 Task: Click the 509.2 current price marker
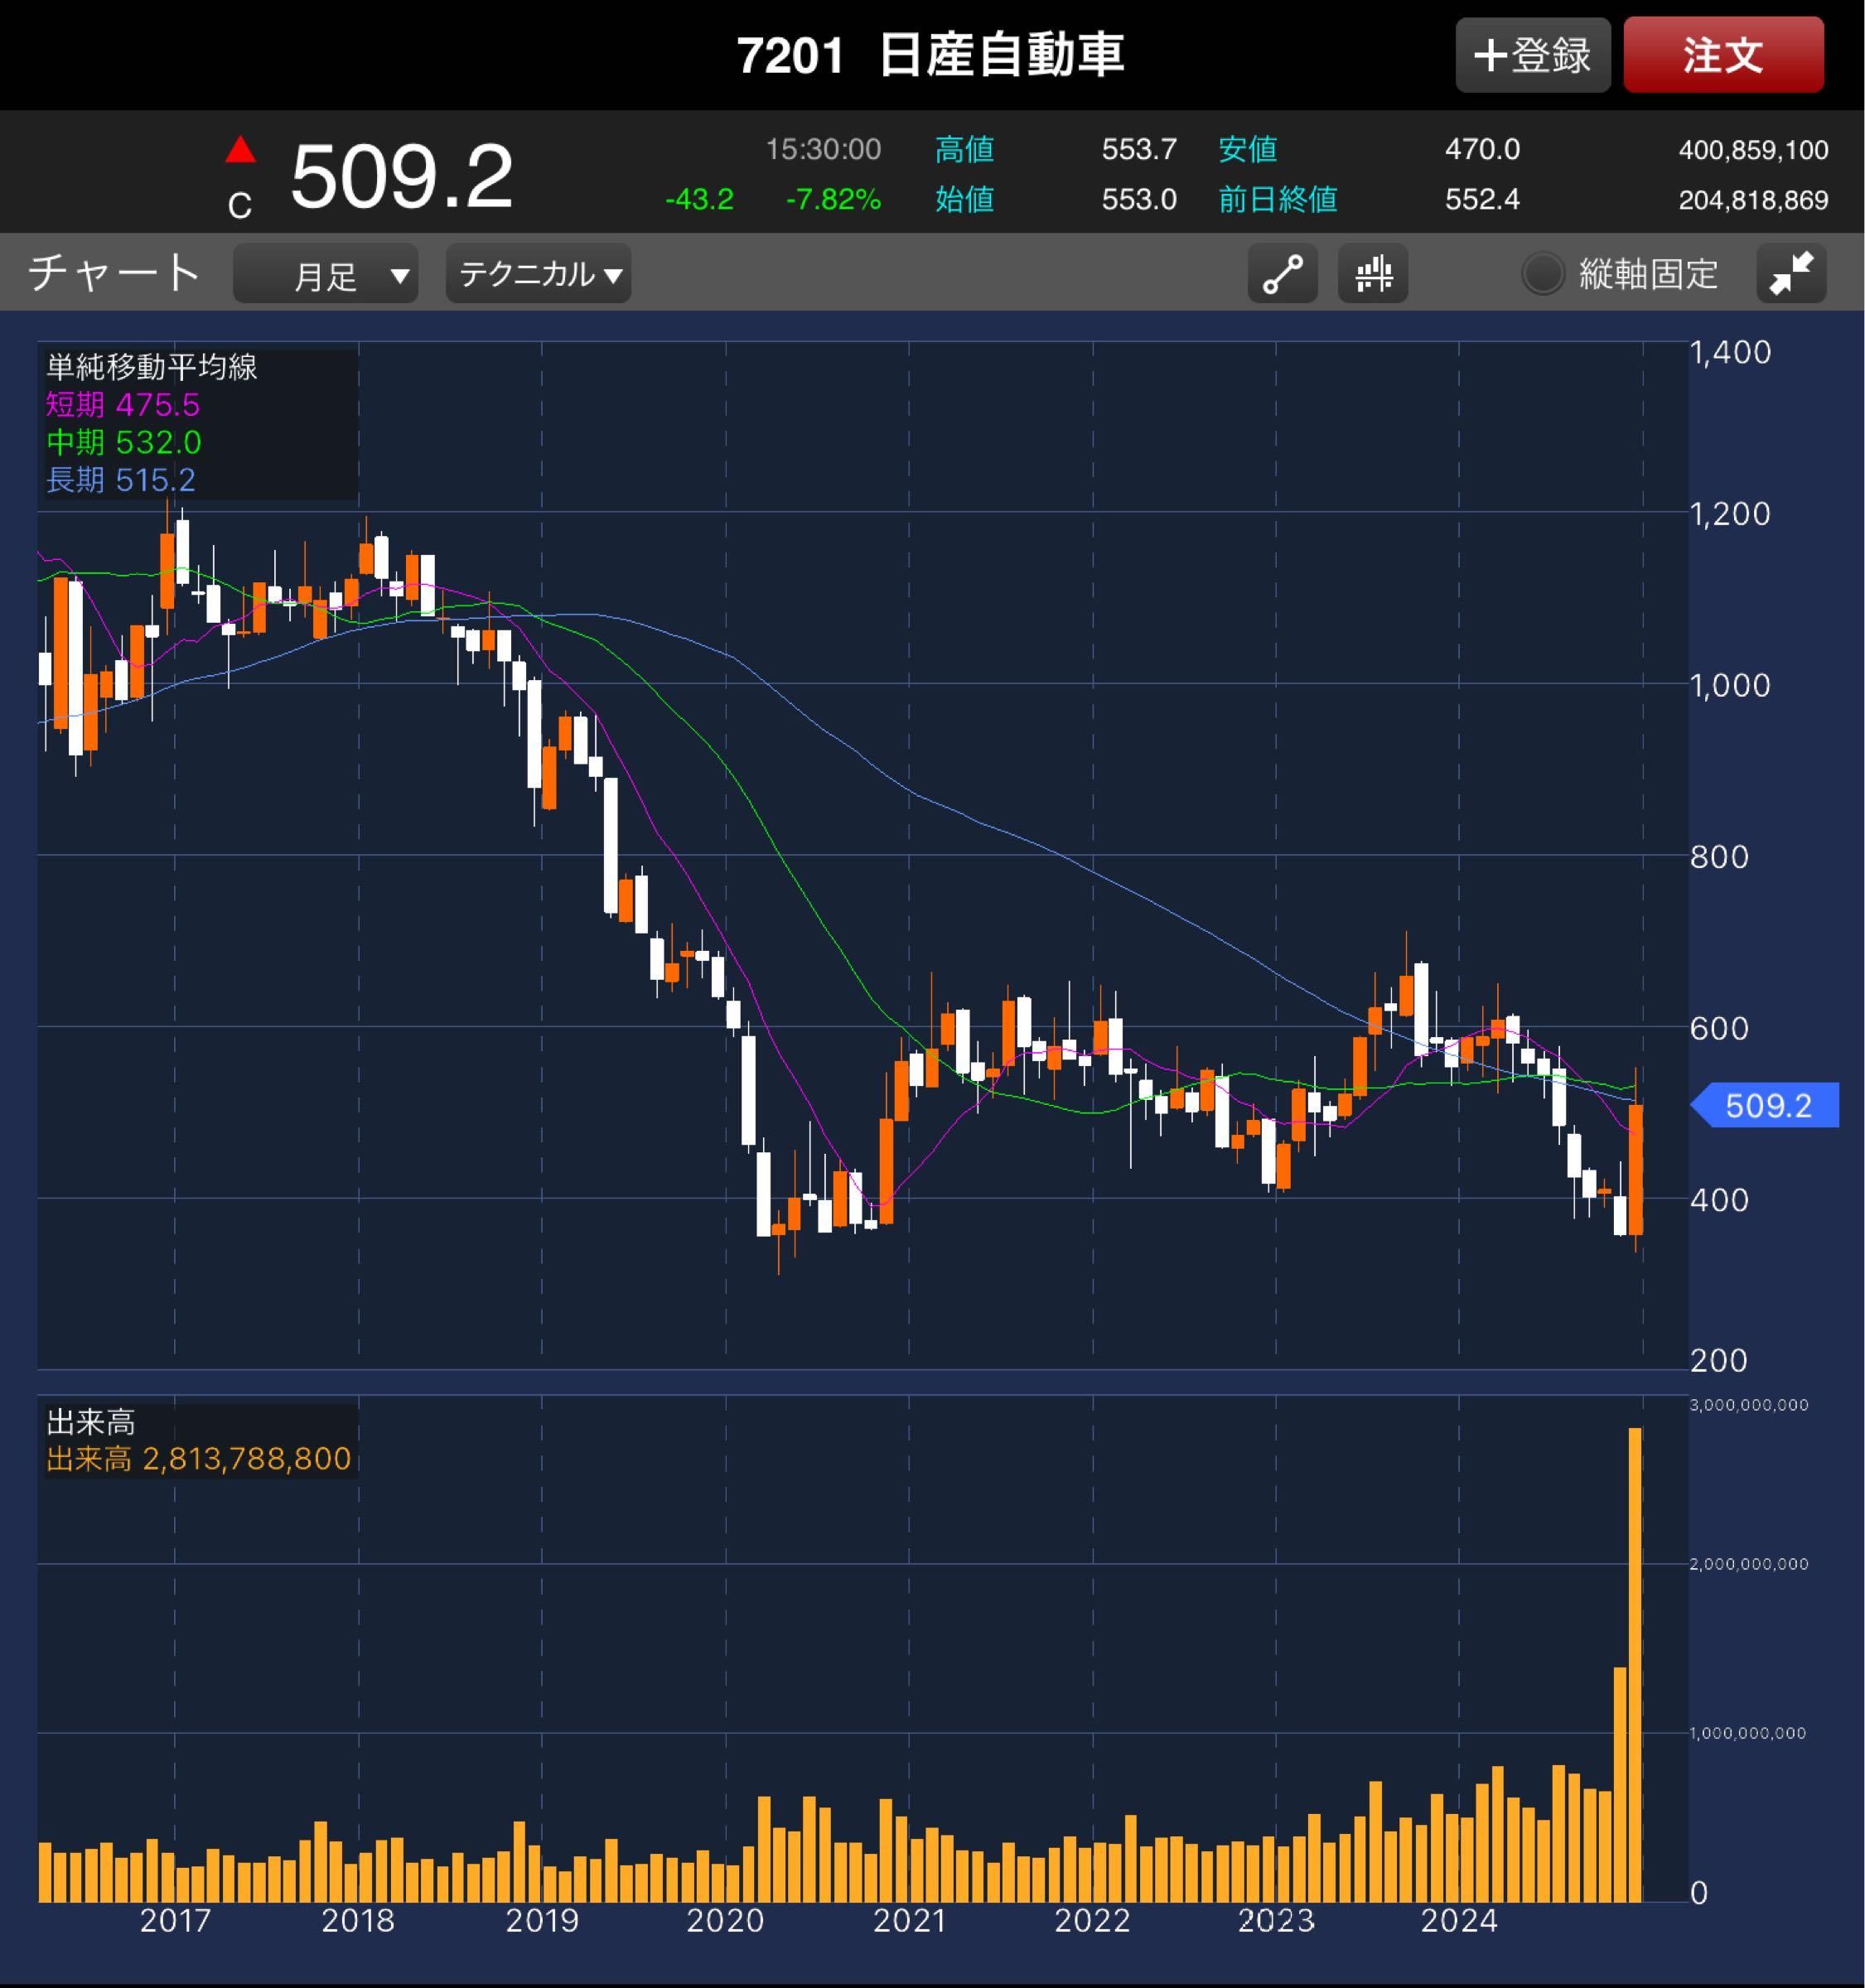(1766, 1105)
